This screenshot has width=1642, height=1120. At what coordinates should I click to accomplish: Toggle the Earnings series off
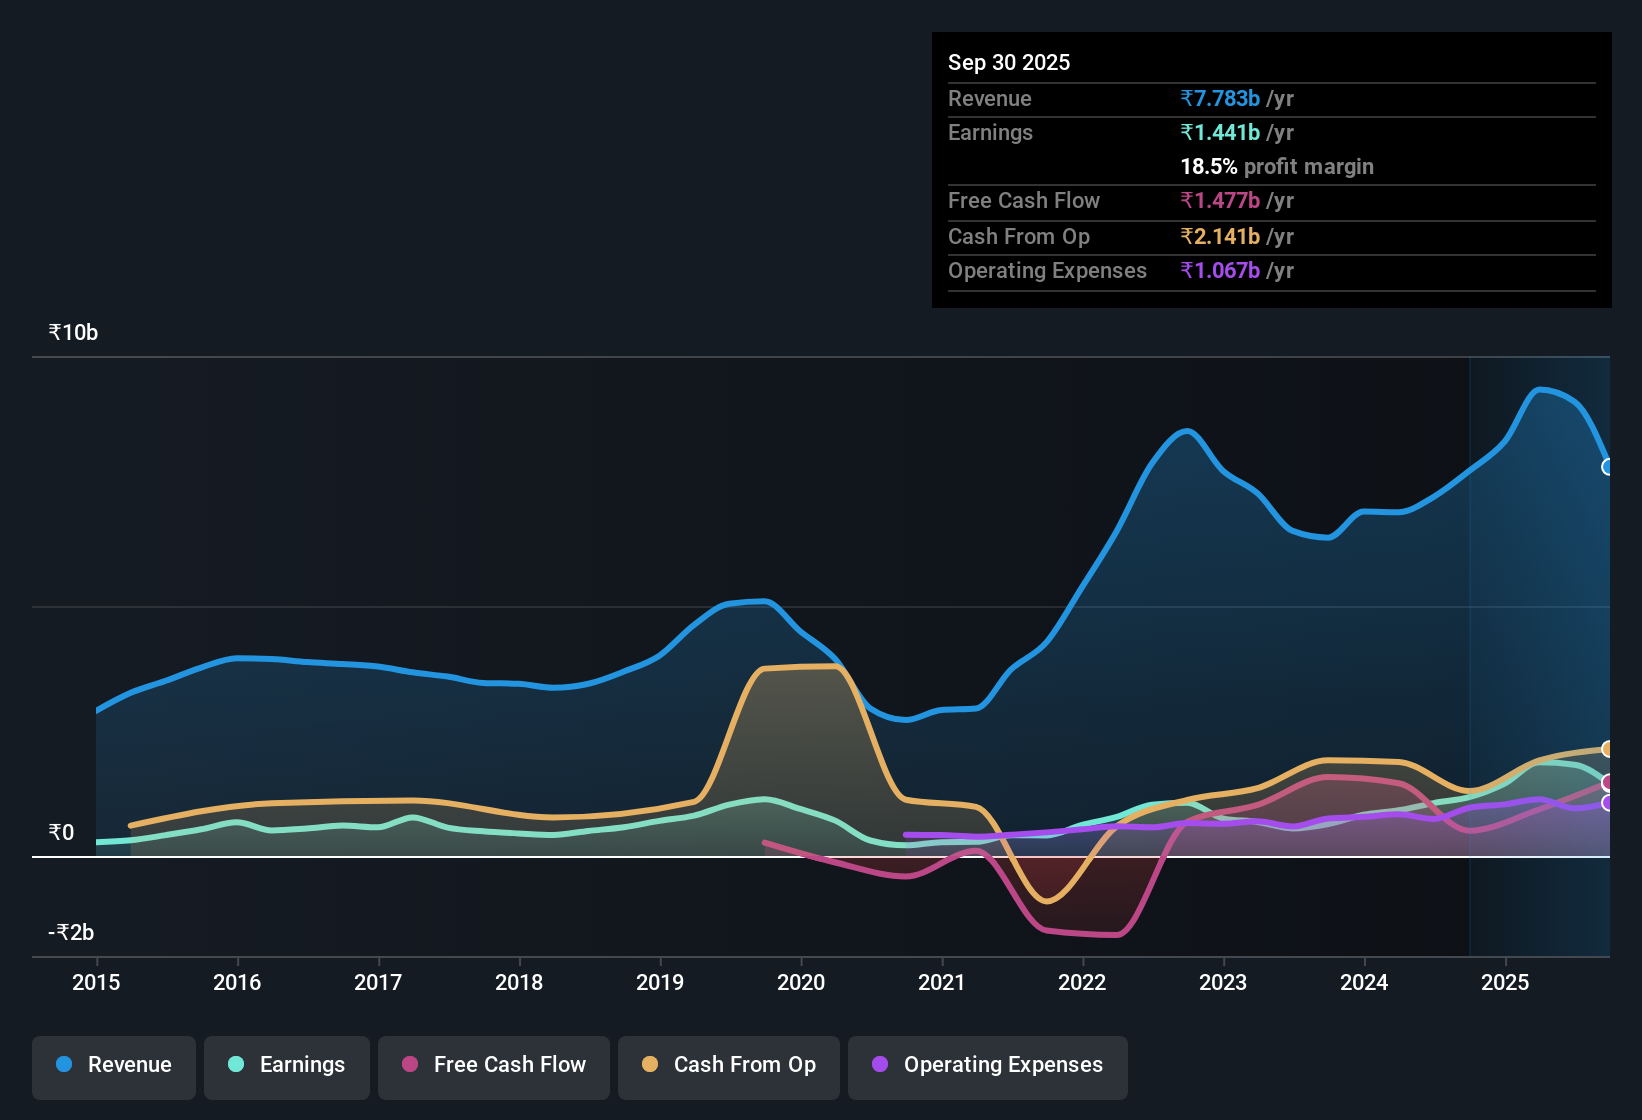point(287,1065)
